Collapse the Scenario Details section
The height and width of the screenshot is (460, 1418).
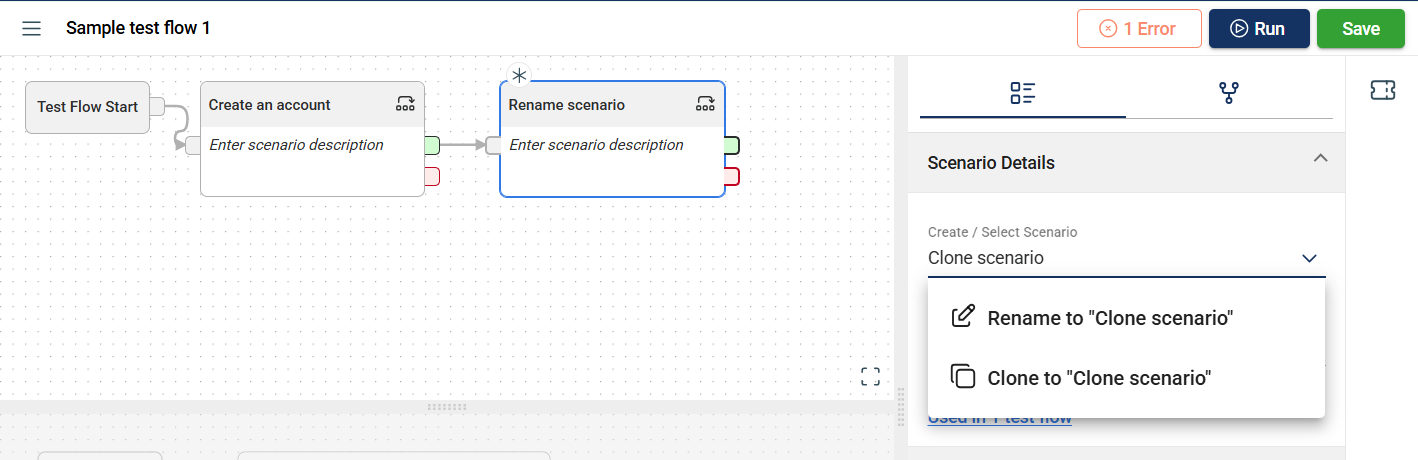1320,159
